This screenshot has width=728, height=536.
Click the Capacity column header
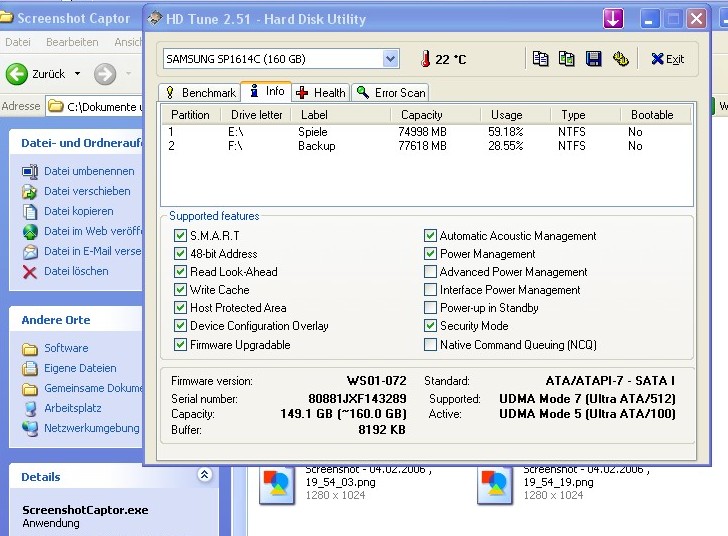[x=422, y=115]
